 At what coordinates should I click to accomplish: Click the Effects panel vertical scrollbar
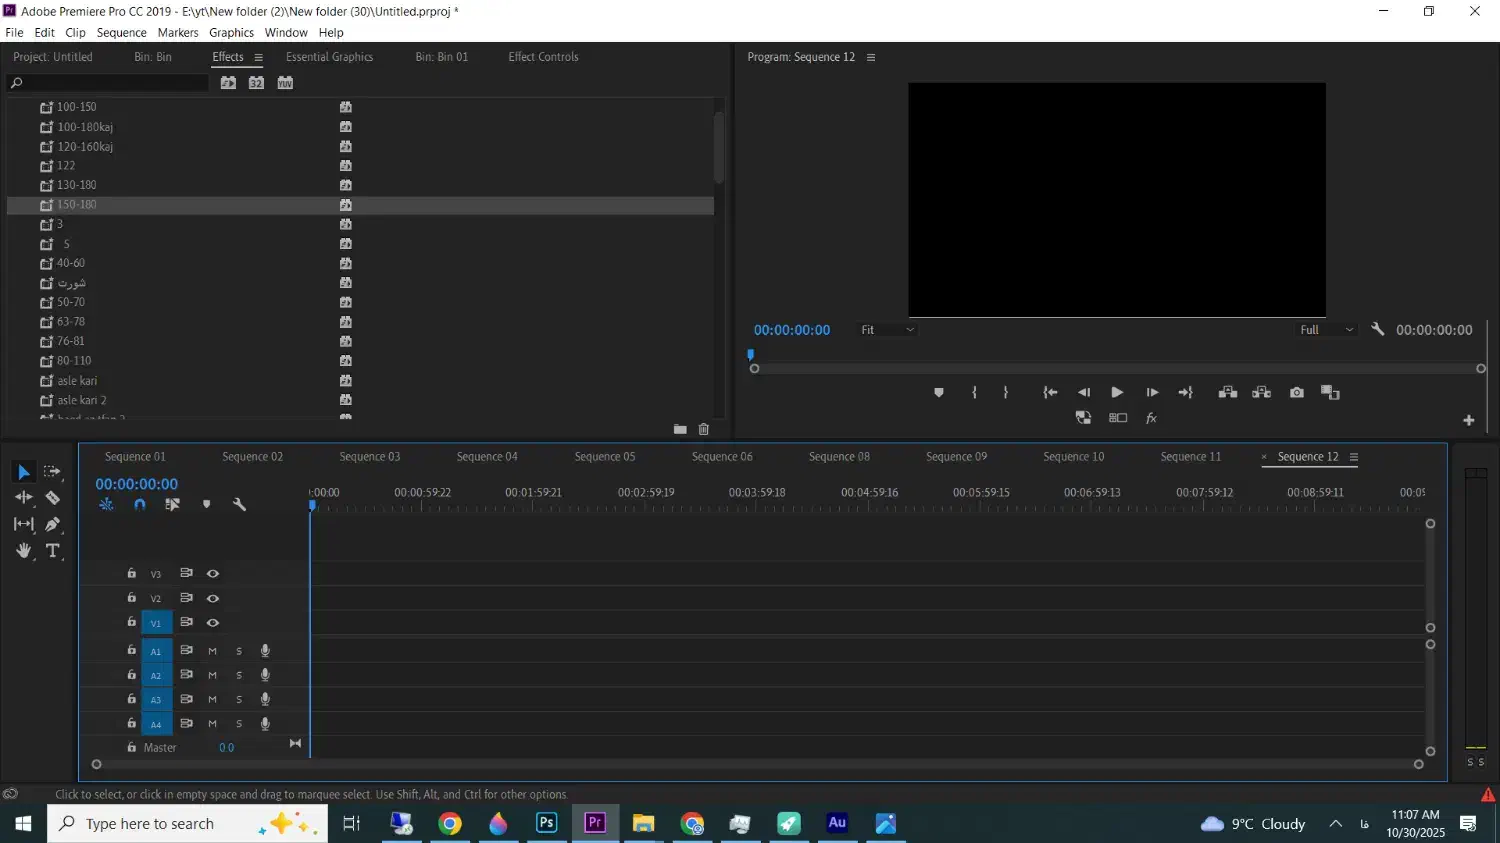(x=718, y=147)
